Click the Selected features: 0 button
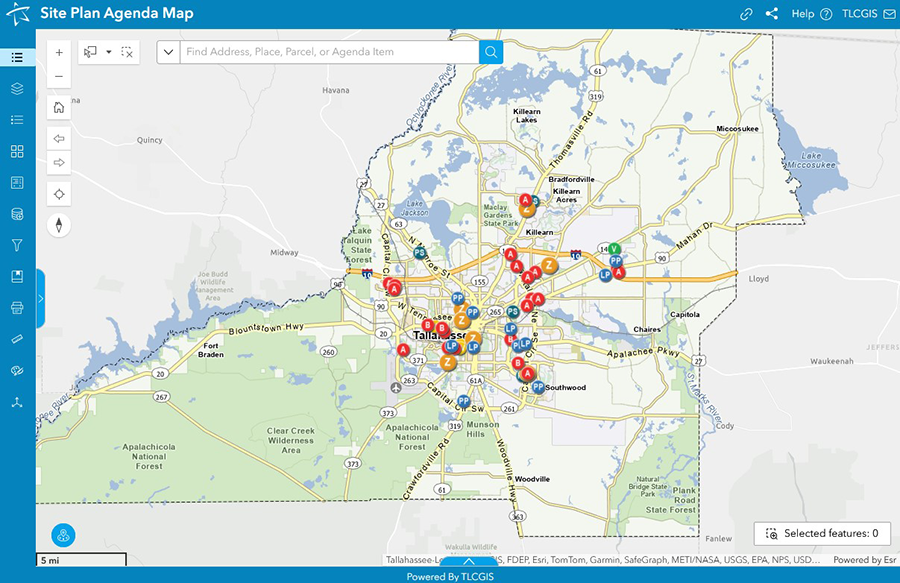Image resolution: width=900 pixels, height=583 pixels. (821, 533)
